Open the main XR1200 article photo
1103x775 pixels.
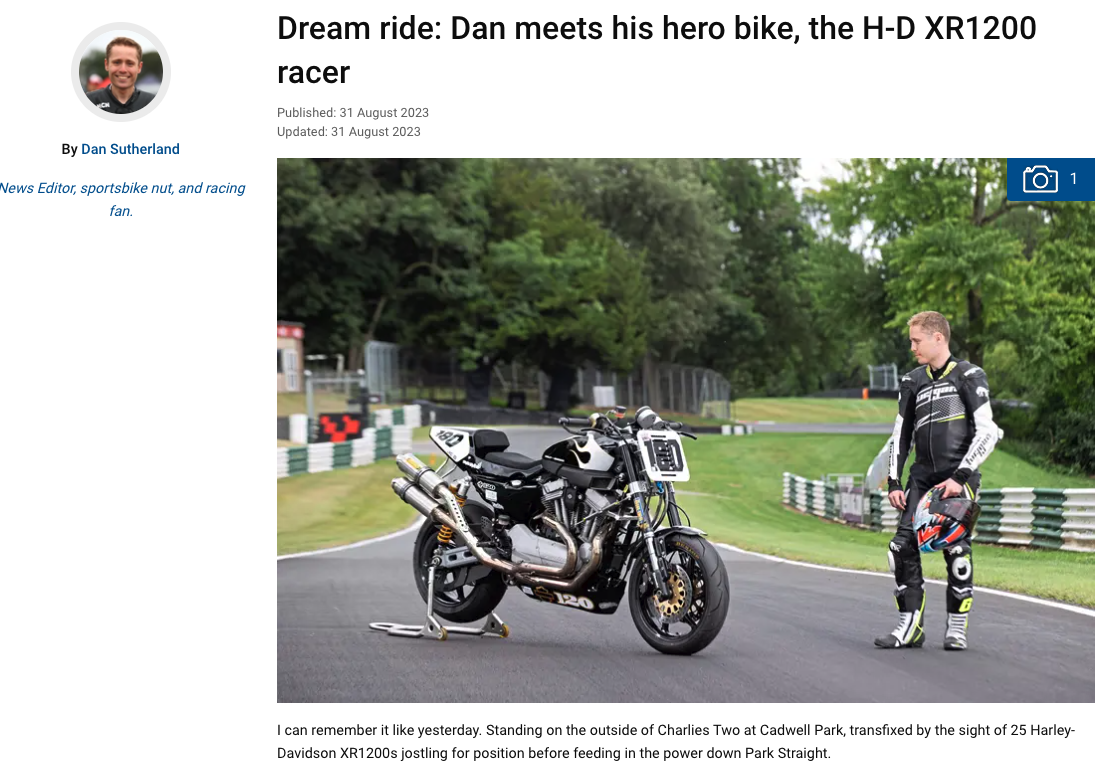[685, 430]
